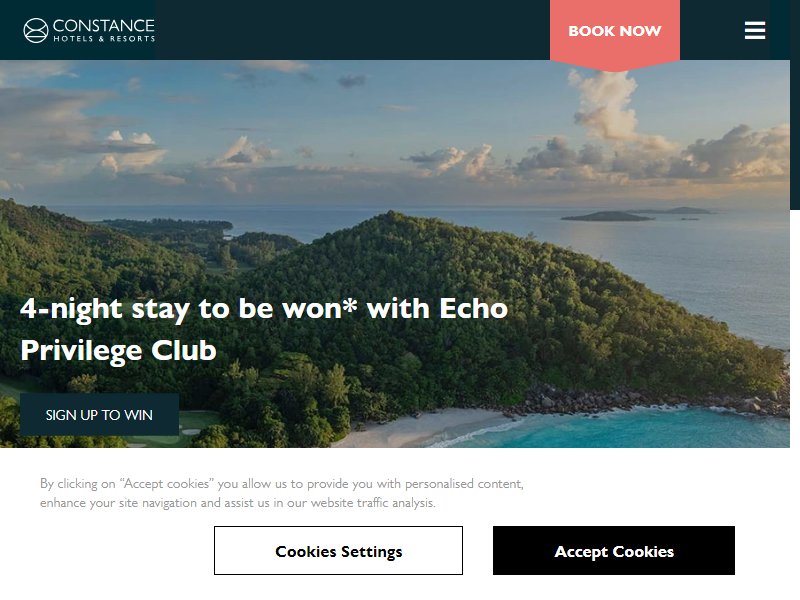Click the cookie consent description text

pyautogui.click(x=282, y=493)
